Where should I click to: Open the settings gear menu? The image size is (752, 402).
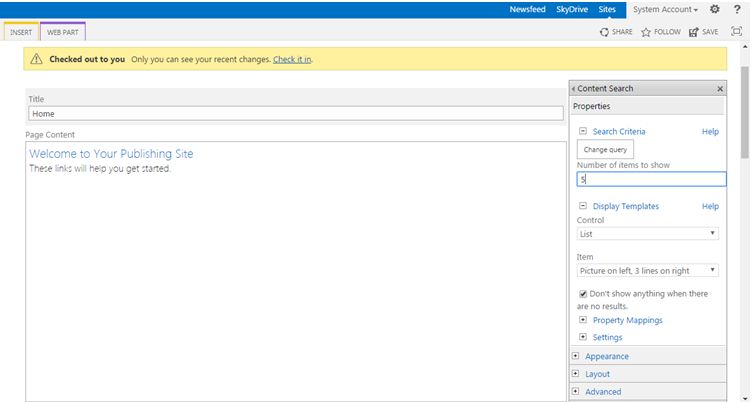tap(715, 9)
